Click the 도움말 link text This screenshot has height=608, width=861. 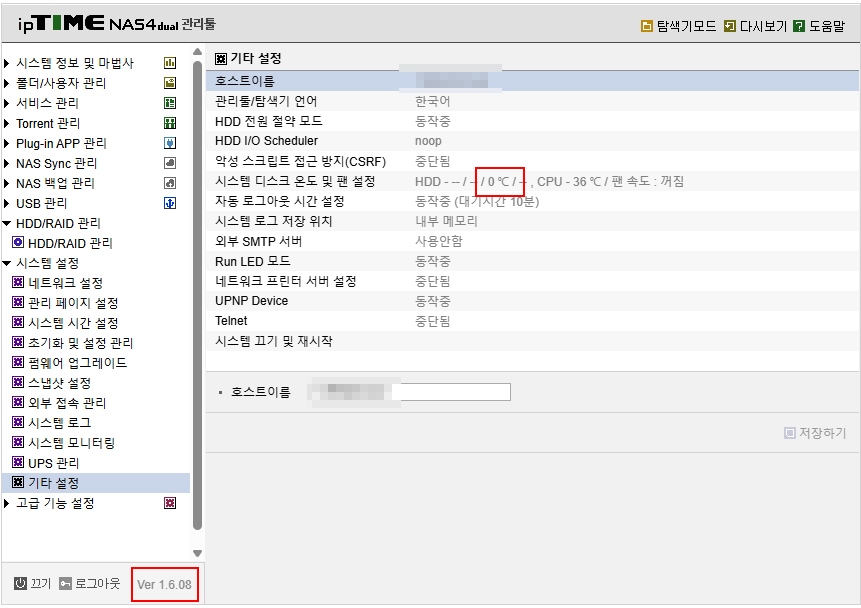[827, 26]
